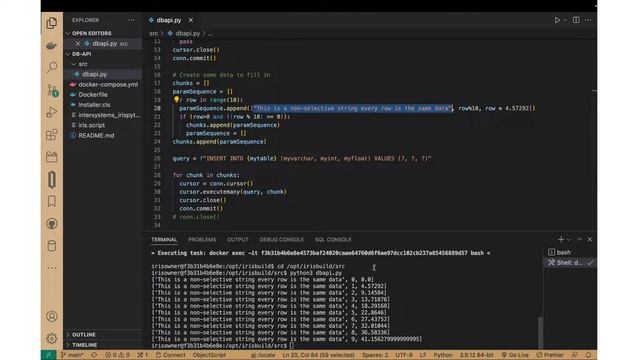Open the Run and Debug view
Screen dimensions: 640x360
[x=51, y=112]
